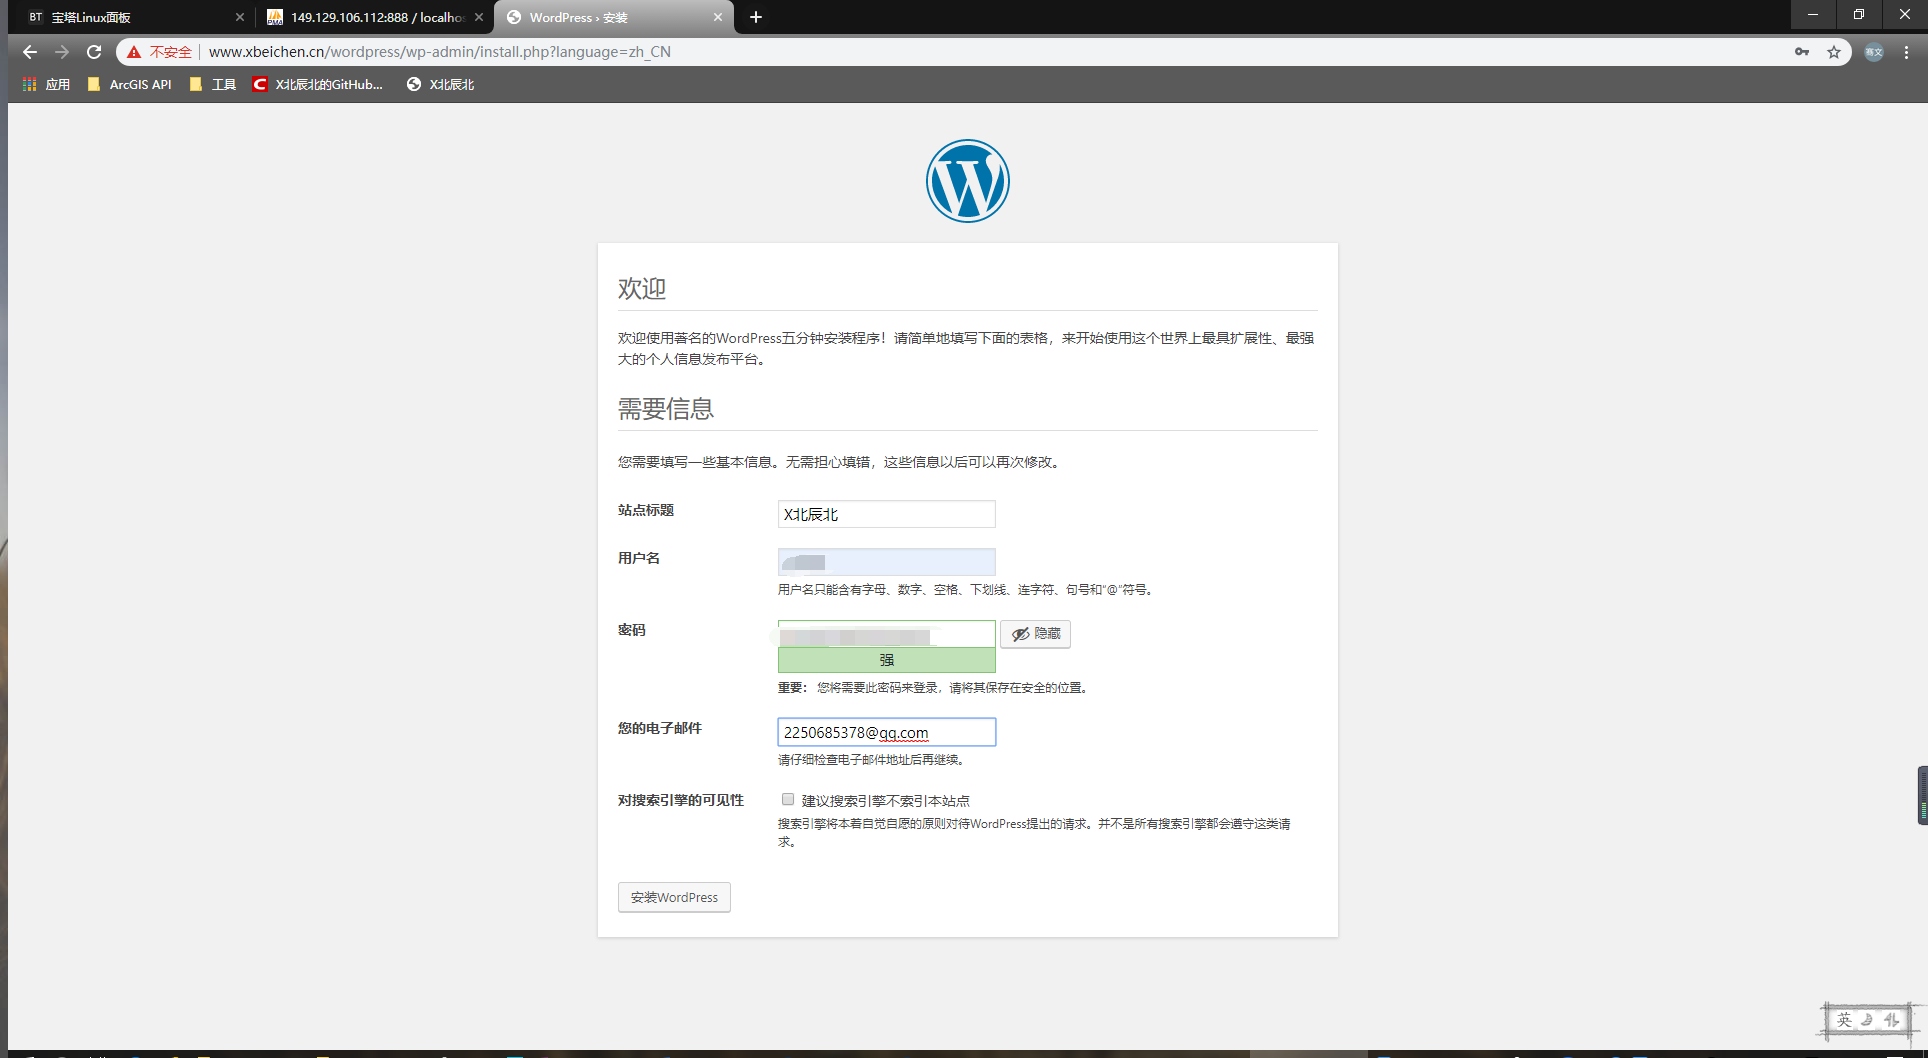Click the address bar URL
The image size is (1928, 1058).
tap(440, 52)
